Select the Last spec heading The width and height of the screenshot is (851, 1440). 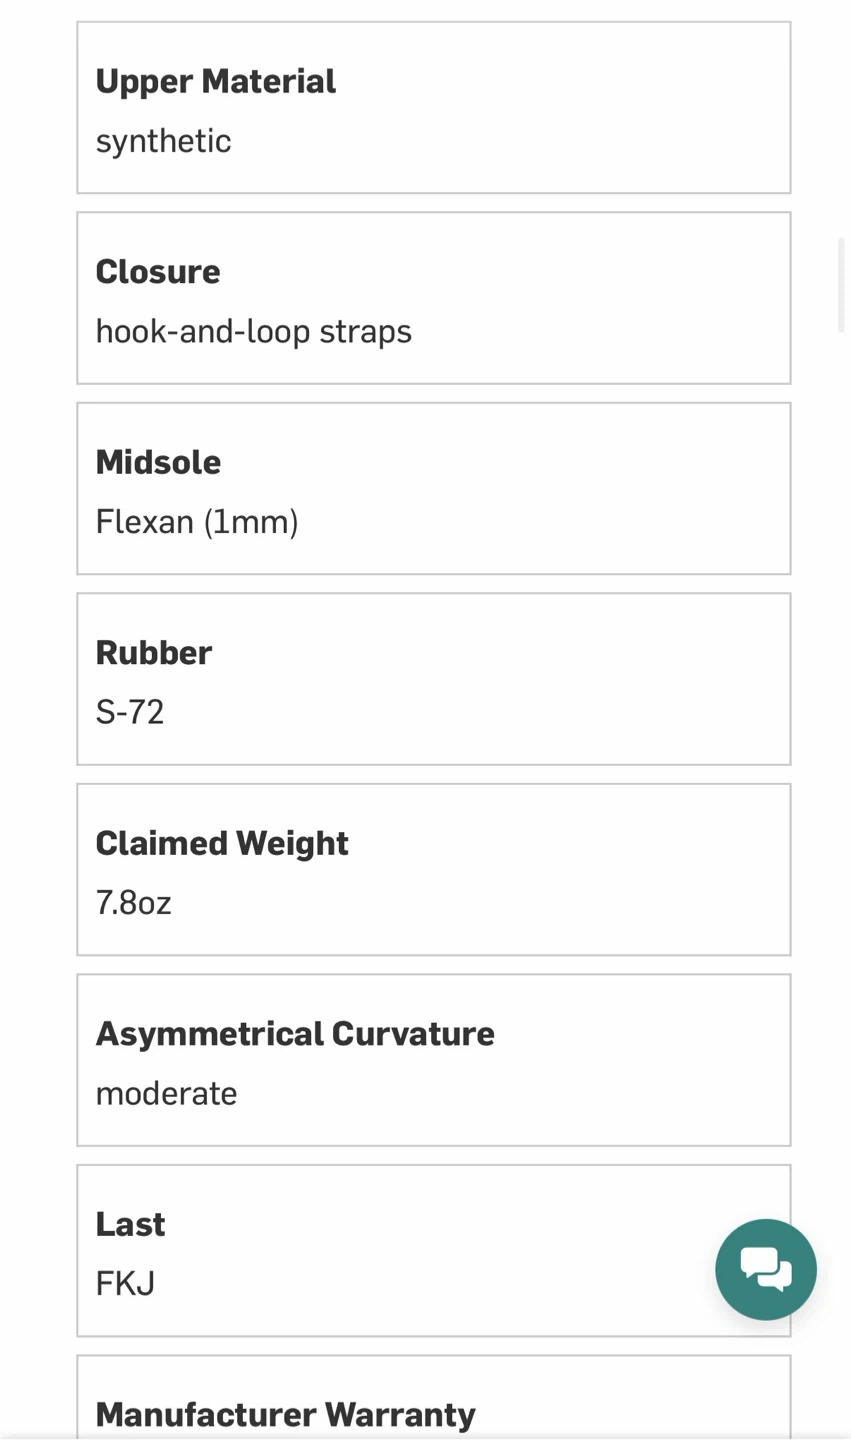pos(131,1224)
